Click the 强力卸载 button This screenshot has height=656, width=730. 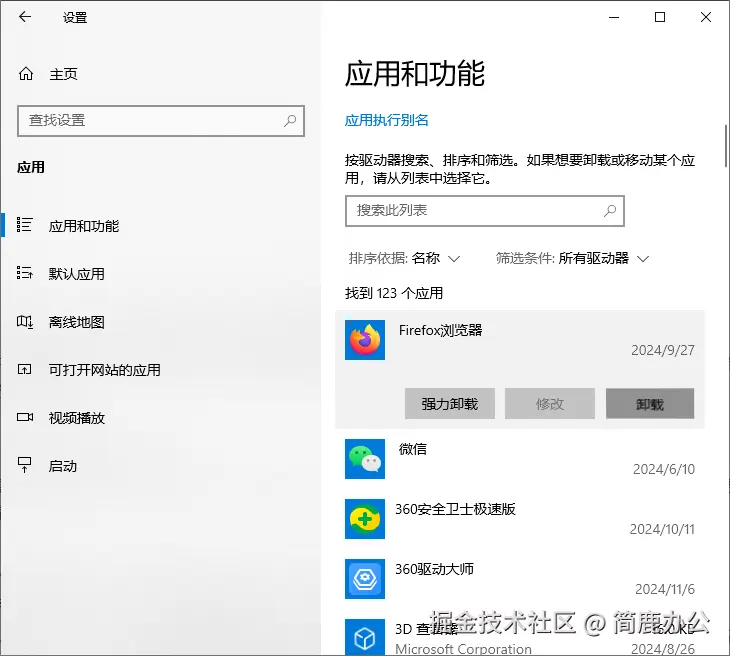pyautogui.click(x=450, y=404)
